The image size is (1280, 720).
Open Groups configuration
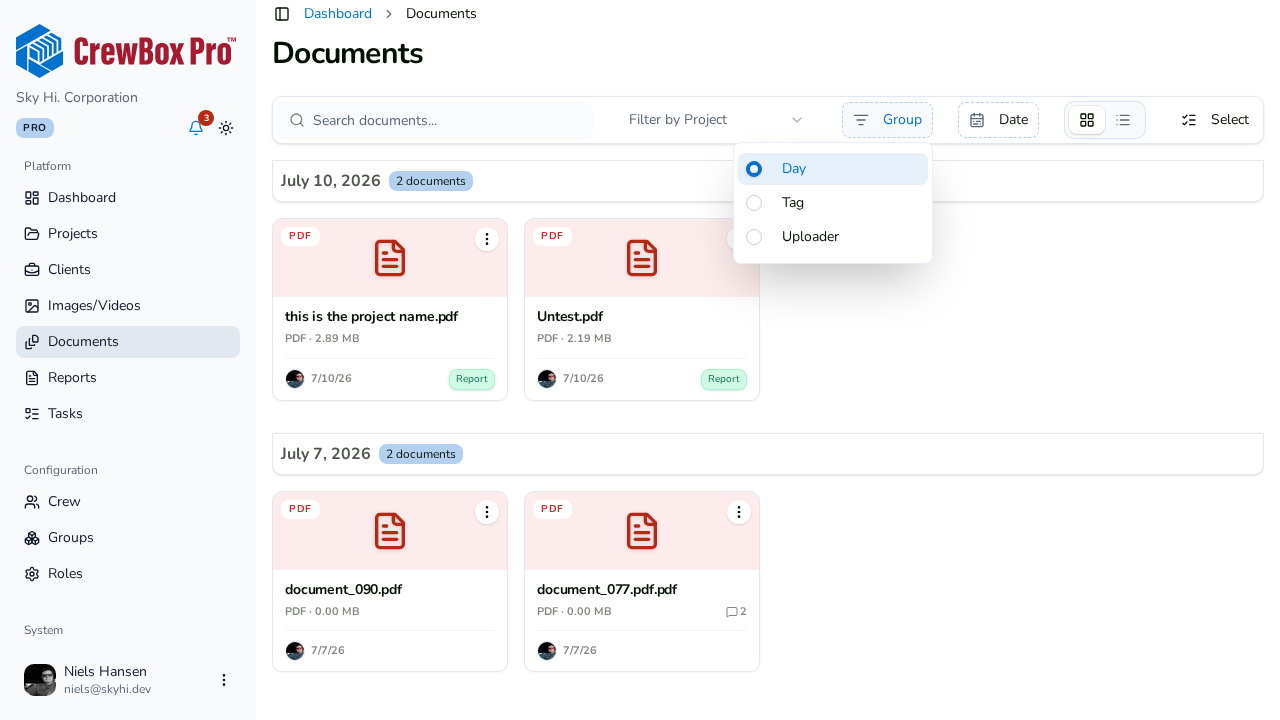click(x=128, y=538)
